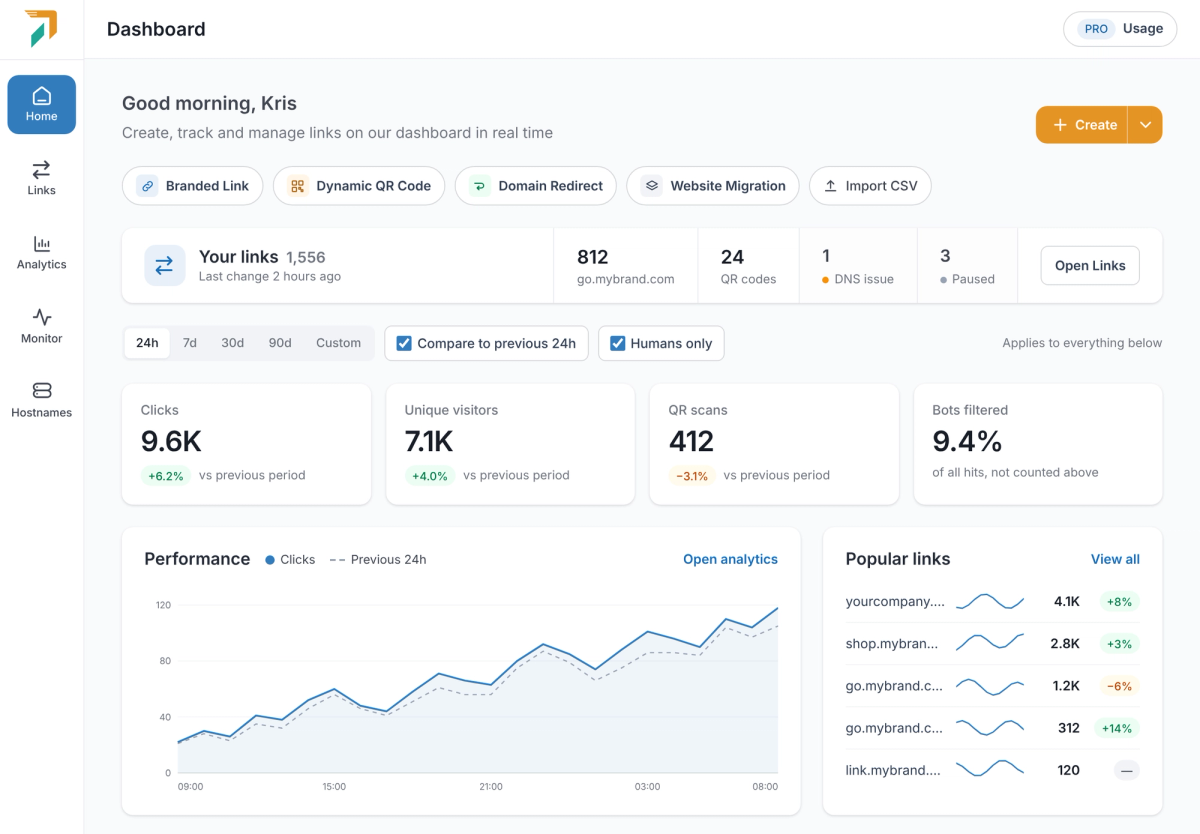Click yourcompany... in Popular links
This screenshot has height=834, width=1200.
pyautogui.click(x=895, y=602)
